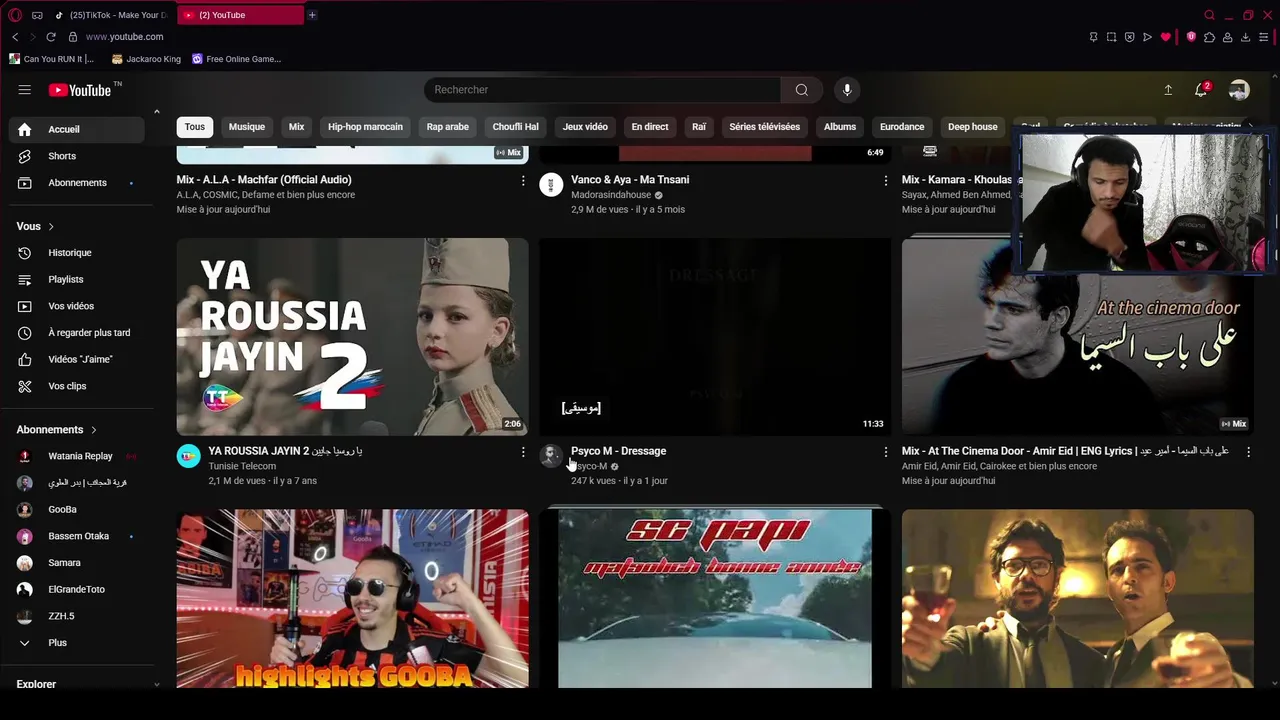Open the ElGrandeToto subscription
This screenshot has width=1280, height=720.
tap(76, 589)
